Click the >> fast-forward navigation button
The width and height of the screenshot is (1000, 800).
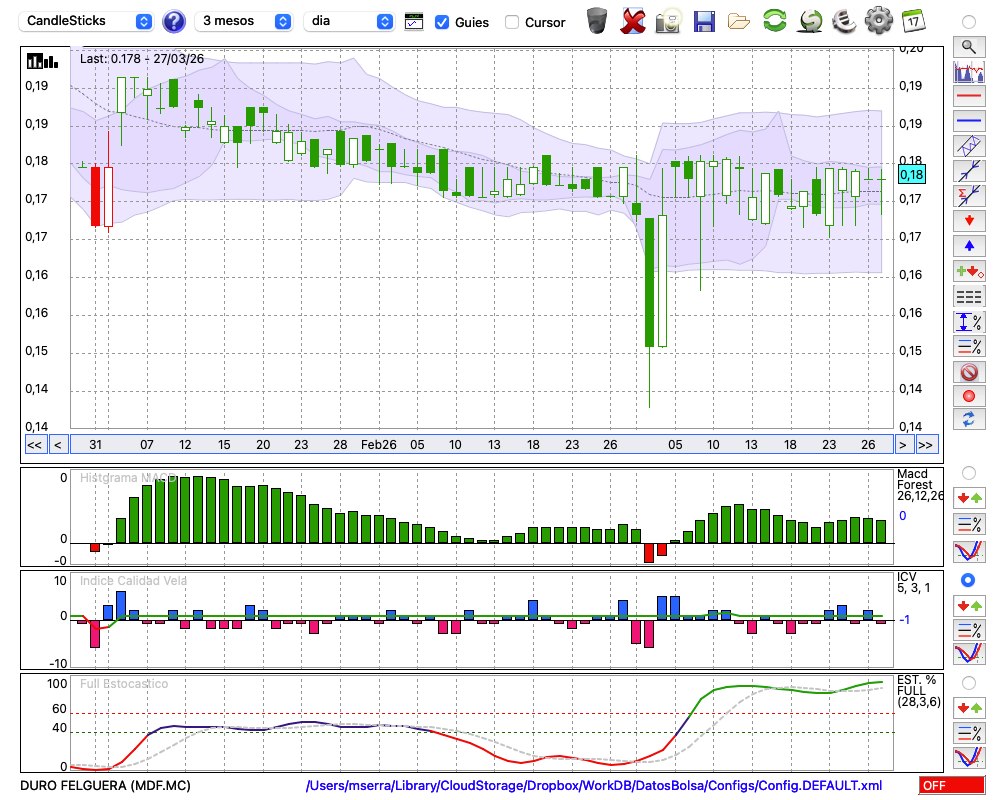tap(926, 445)
